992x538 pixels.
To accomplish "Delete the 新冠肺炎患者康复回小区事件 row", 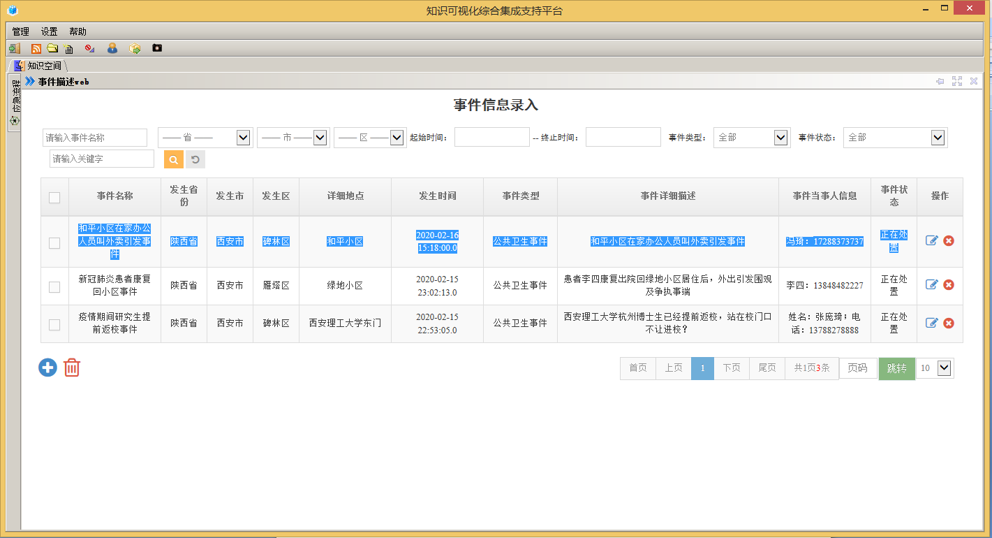I will (948, 285).
